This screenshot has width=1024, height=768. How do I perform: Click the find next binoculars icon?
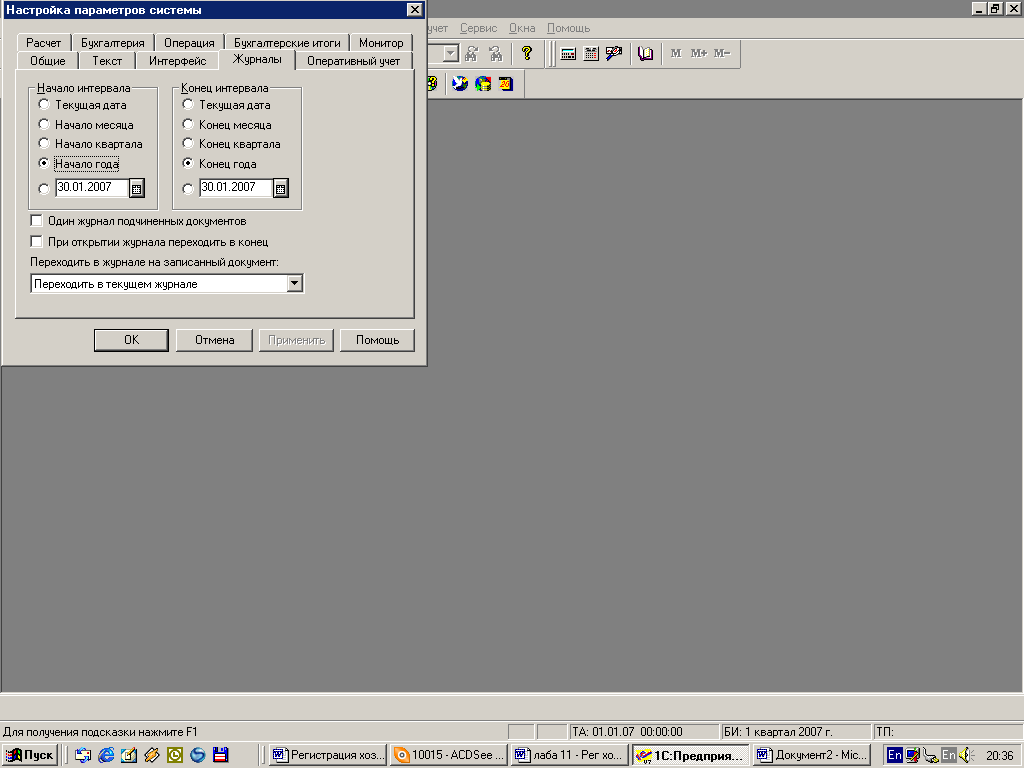[472, 54]
